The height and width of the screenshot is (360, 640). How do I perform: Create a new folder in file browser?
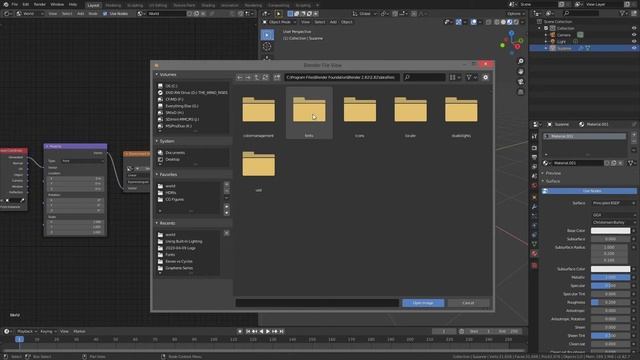[277, 77]
